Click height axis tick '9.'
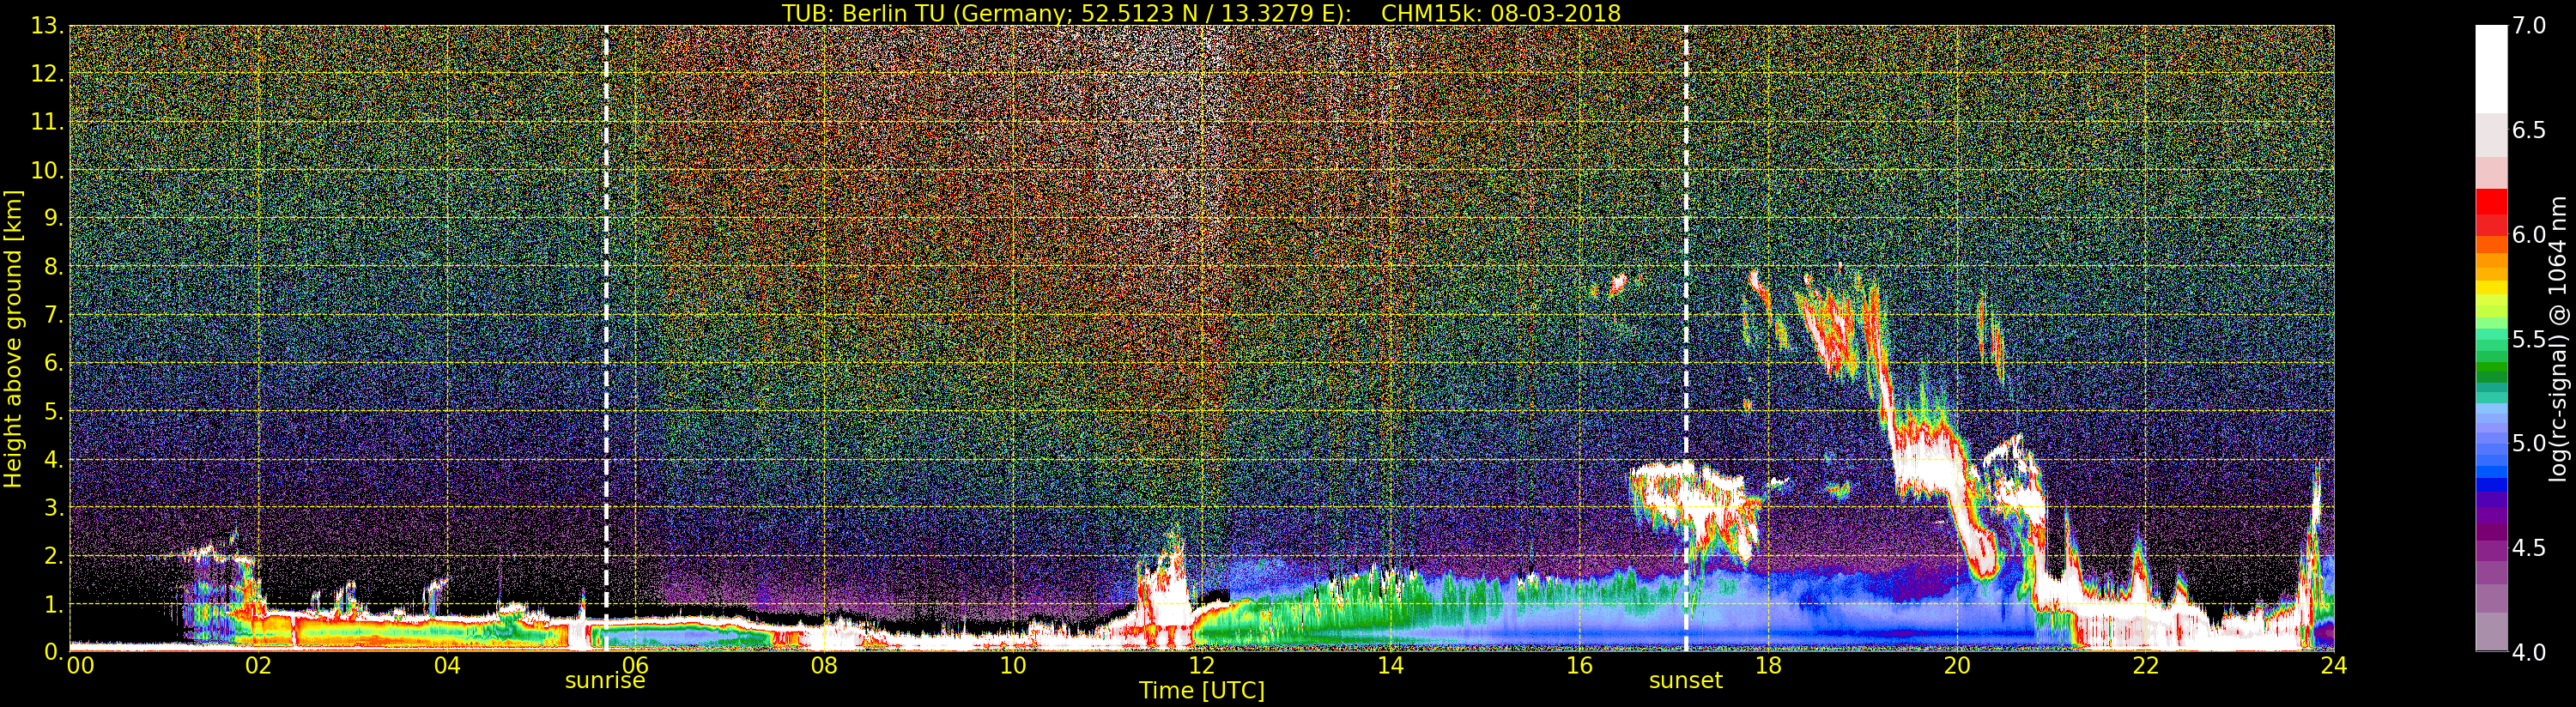Viewport: 2576px width, 707px height. 54,219
